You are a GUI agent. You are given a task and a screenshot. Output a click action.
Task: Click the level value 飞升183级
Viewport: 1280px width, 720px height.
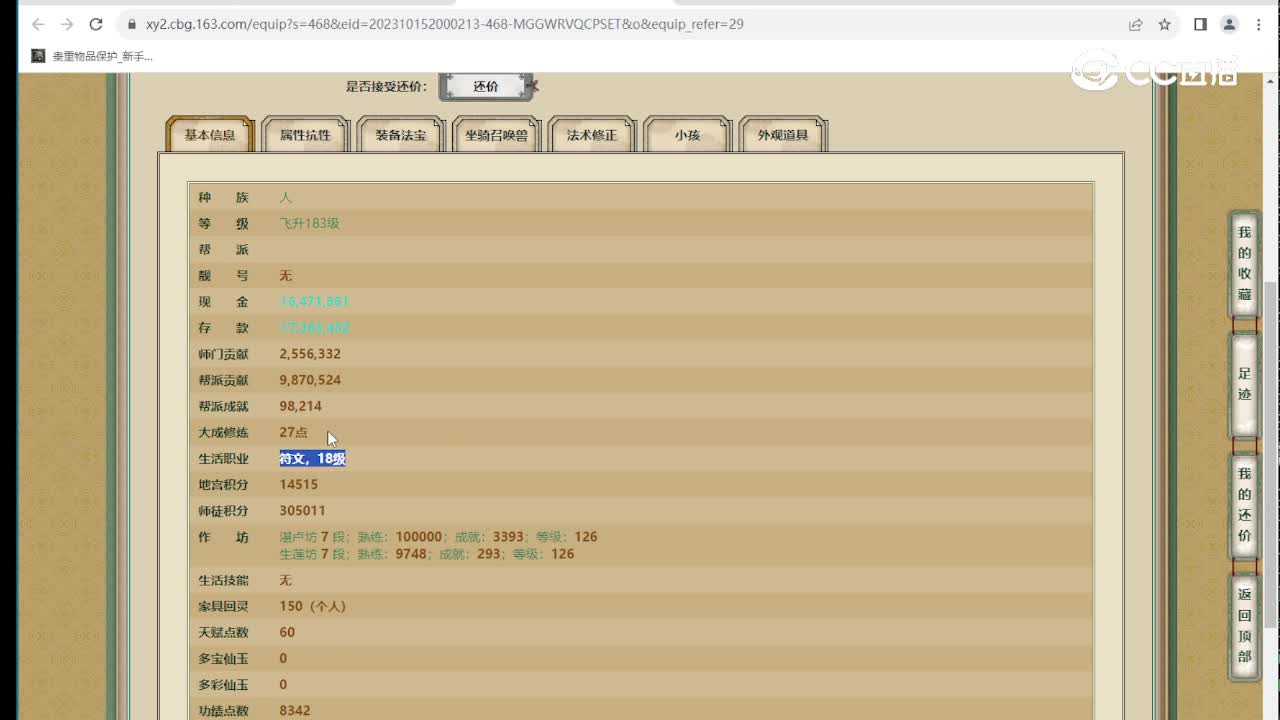click(310, 223)
